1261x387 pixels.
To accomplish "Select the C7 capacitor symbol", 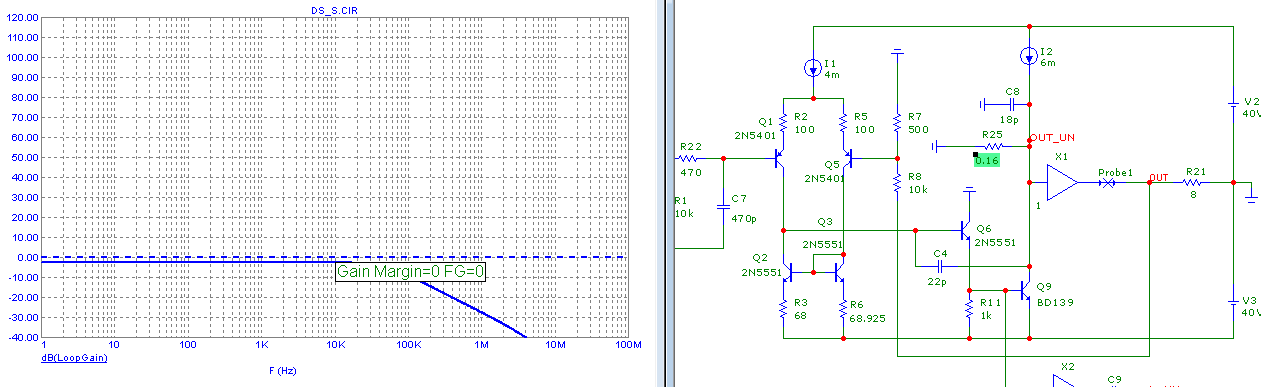I will pos(723,207).
